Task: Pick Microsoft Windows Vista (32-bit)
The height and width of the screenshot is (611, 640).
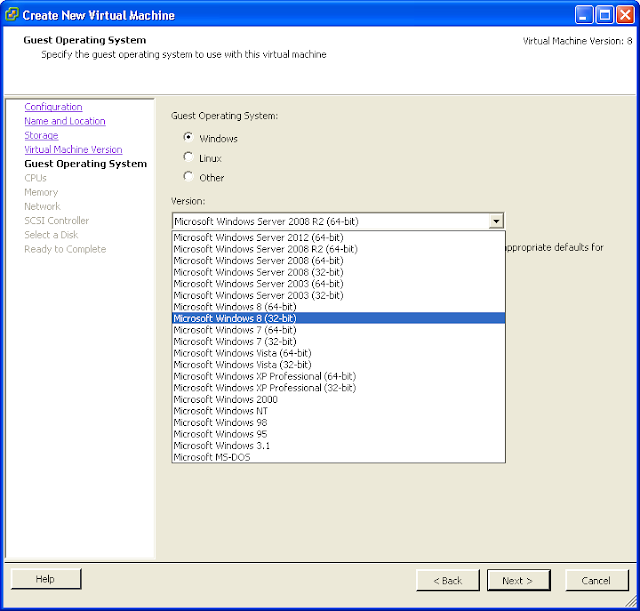Action: pyautogui.click(x=338, y=364)
